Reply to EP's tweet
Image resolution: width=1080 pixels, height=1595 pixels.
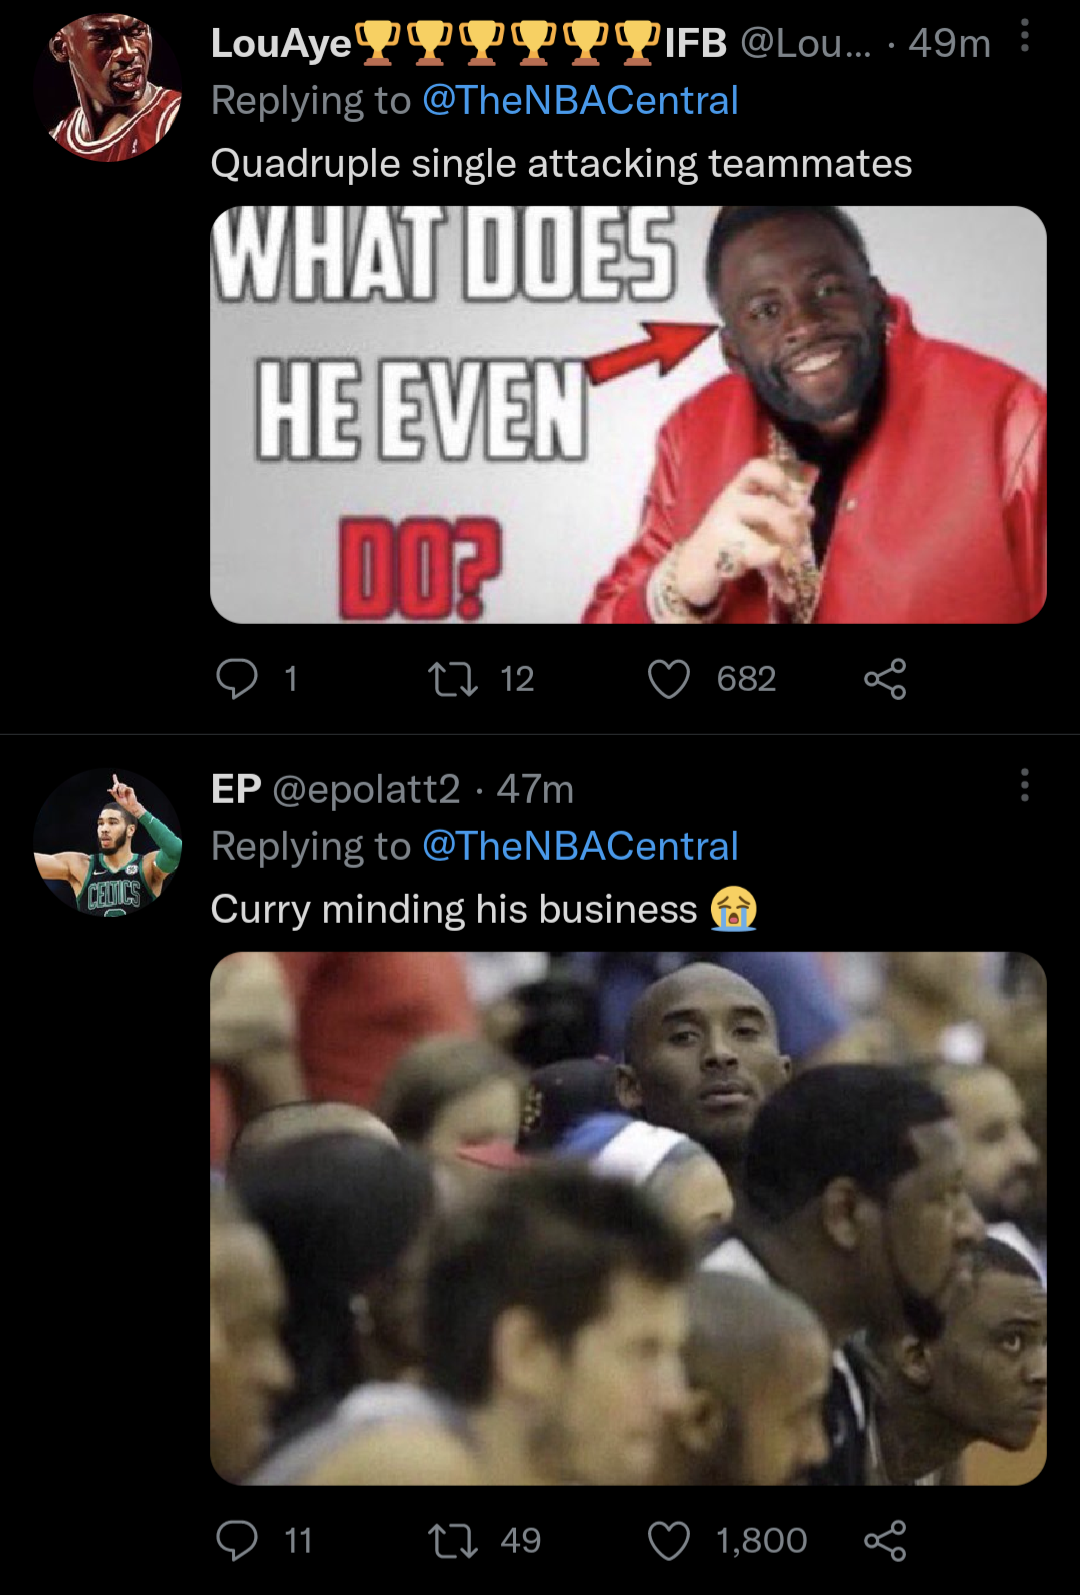(237, 1540)
